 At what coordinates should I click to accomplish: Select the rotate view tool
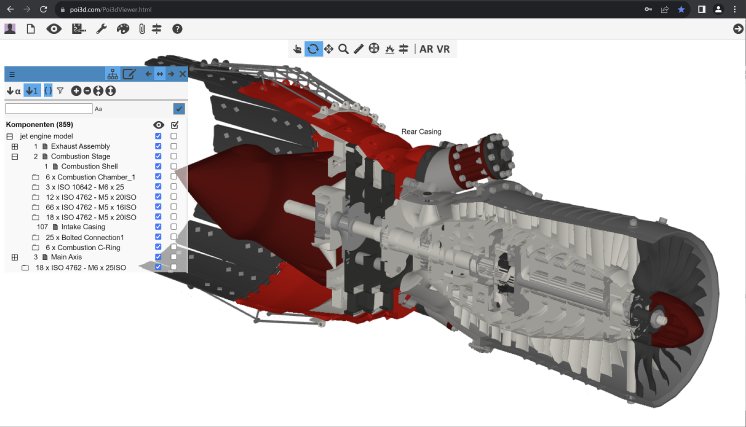tap(313, 49)
